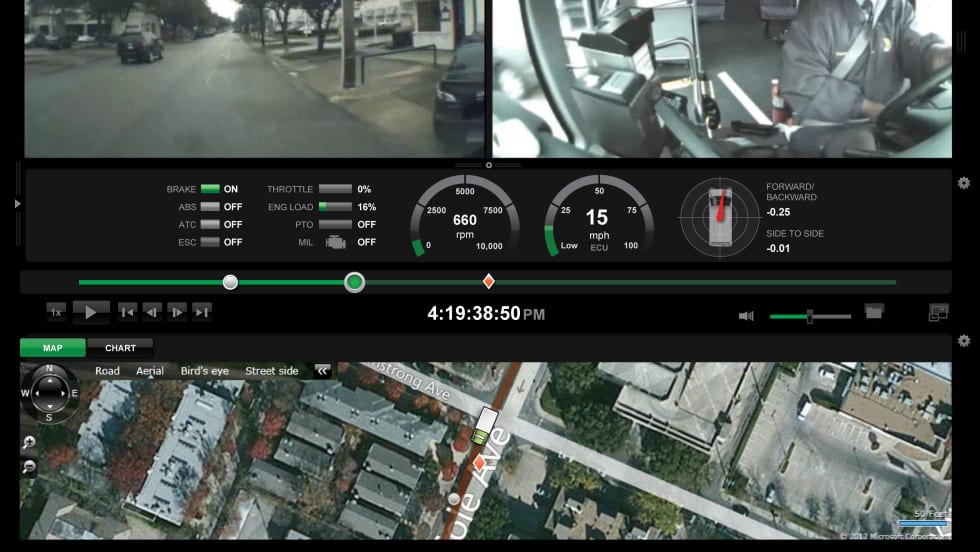
Task: Toggle the ESC indicator
Action: pos(210,242)
